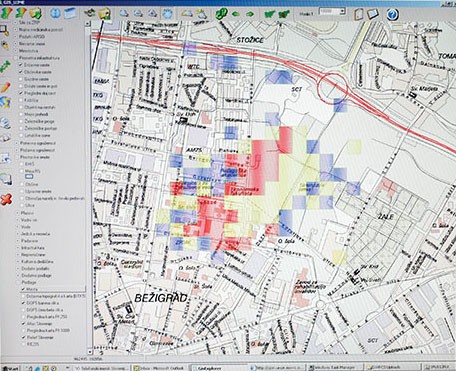Screen dimensions: 456x371
Task: Select the Podlage tree group
Action: tap(29, 282)
